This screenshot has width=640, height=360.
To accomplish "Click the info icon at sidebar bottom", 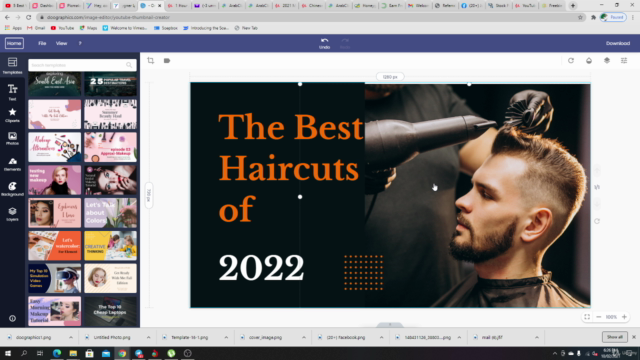I will 12,318.
